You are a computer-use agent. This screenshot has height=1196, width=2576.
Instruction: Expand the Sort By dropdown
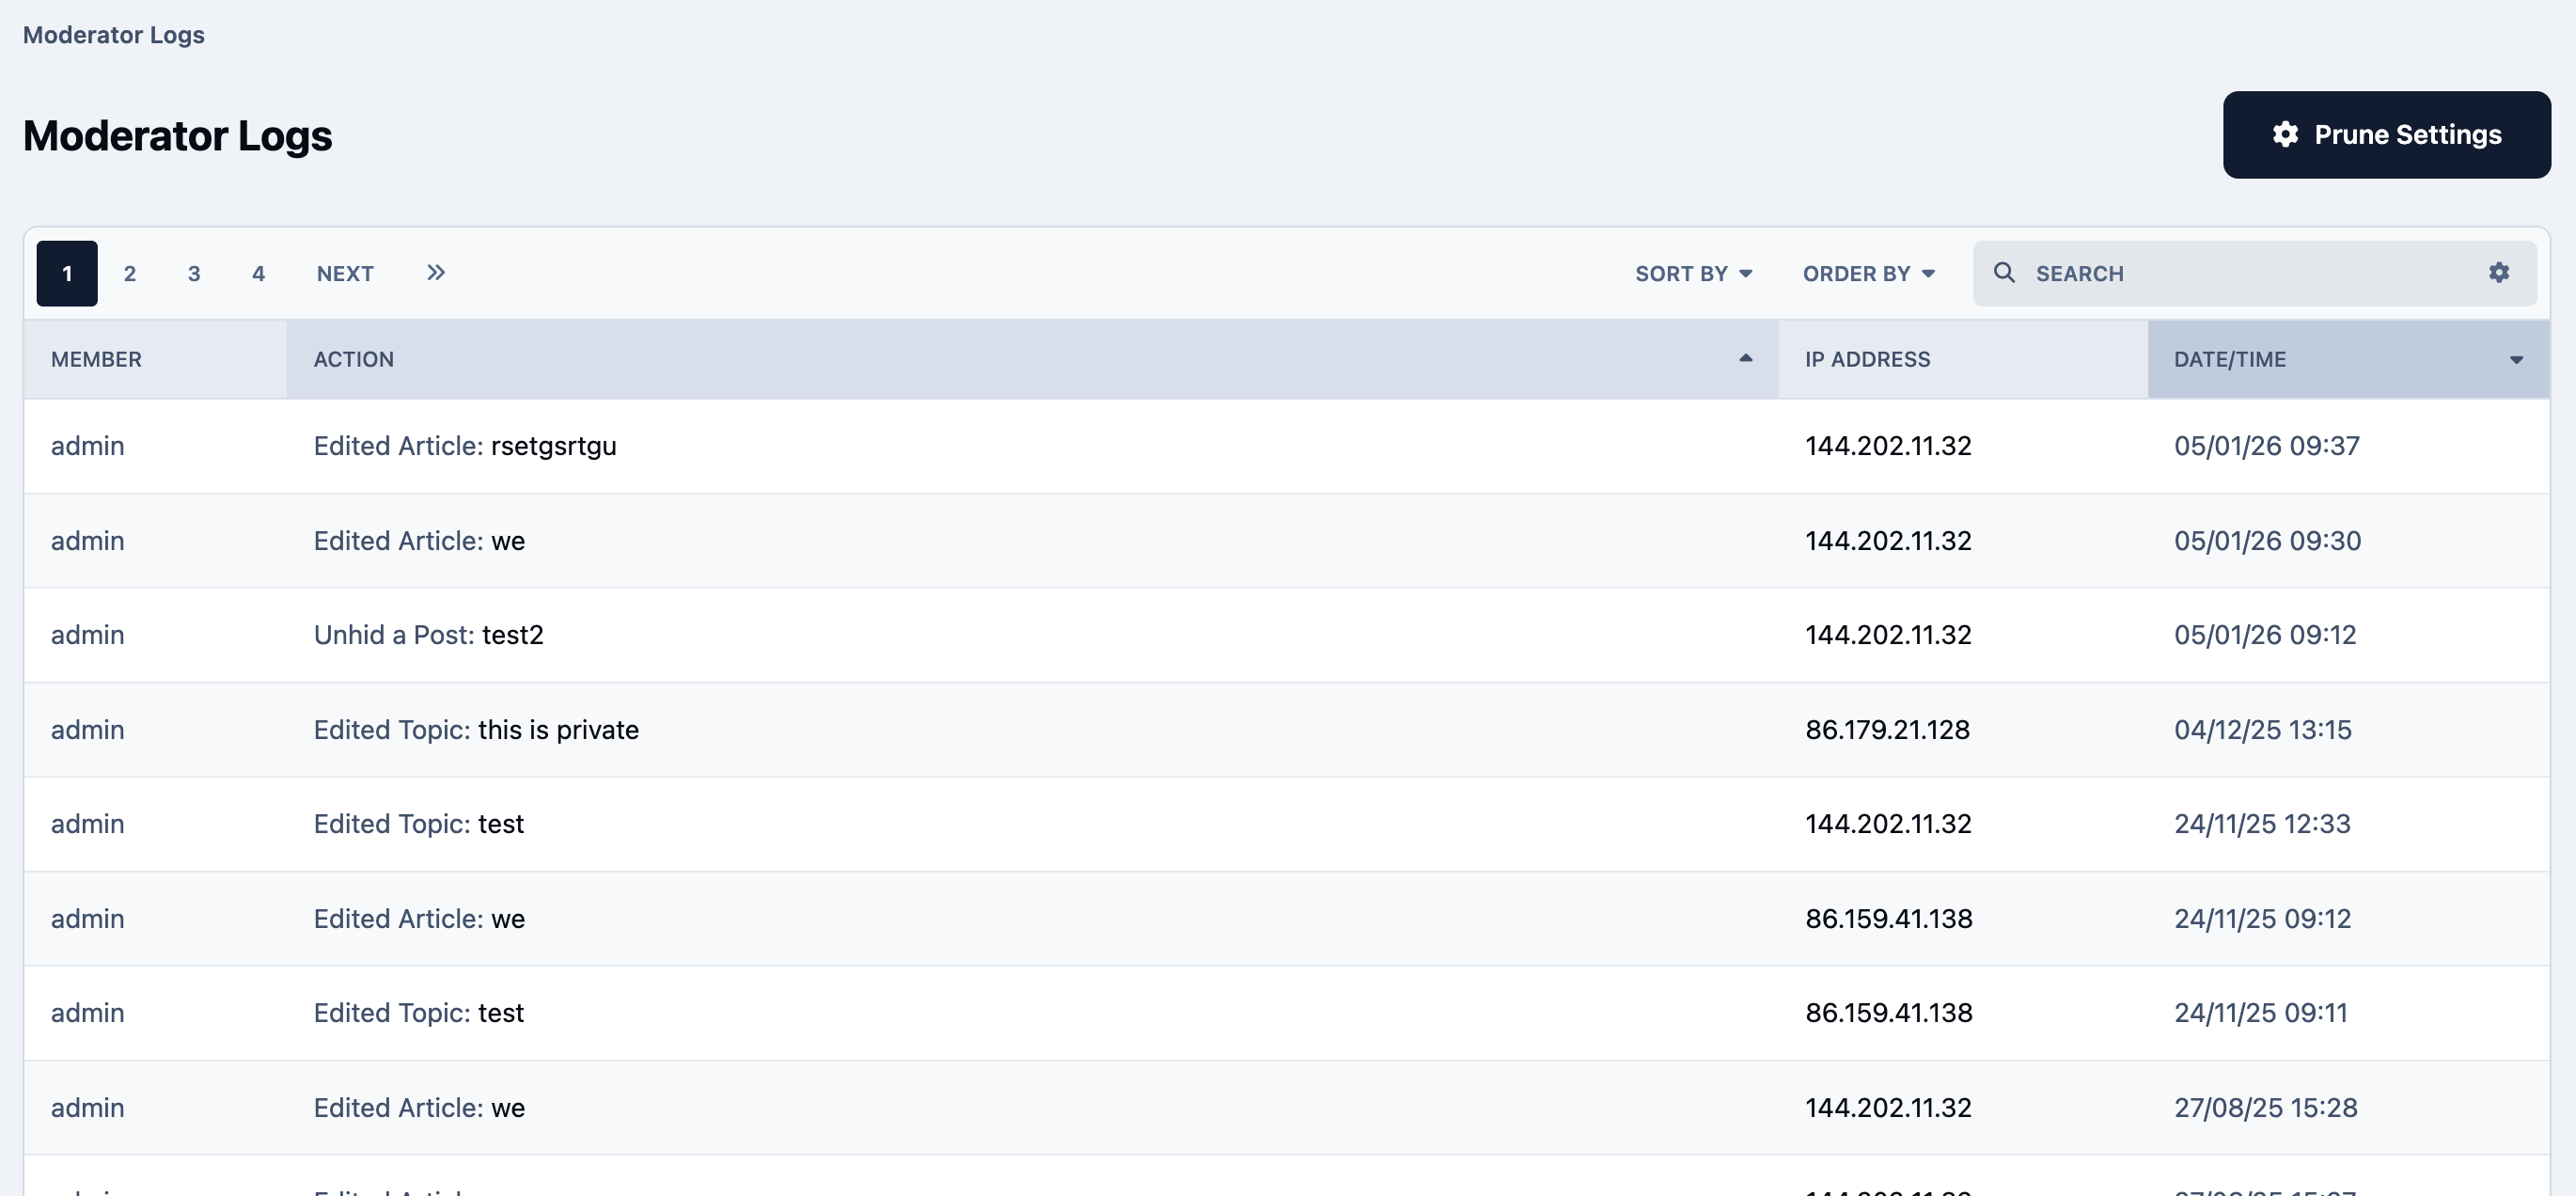(x=1693, y=273)
